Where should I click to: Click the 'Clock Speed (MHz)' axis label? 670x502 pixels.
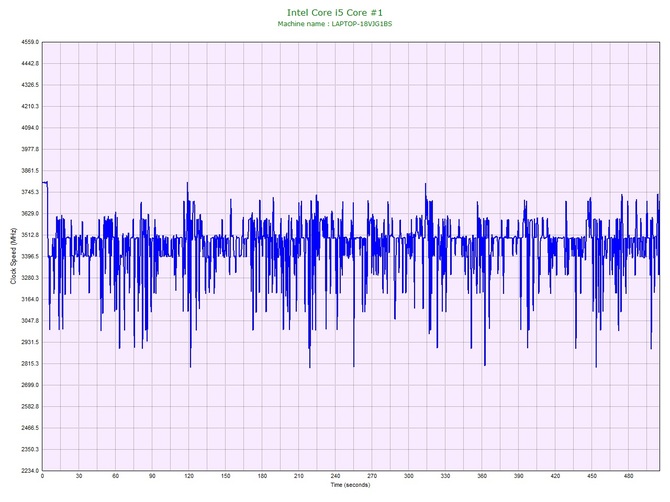point(13,256)
